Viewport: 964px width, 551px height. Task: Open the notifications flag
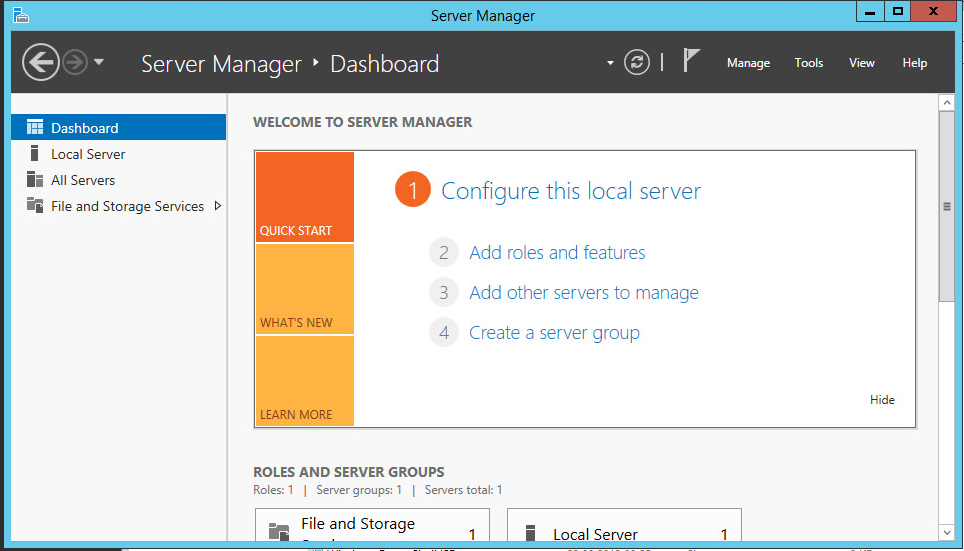click(x=691, y=60)
